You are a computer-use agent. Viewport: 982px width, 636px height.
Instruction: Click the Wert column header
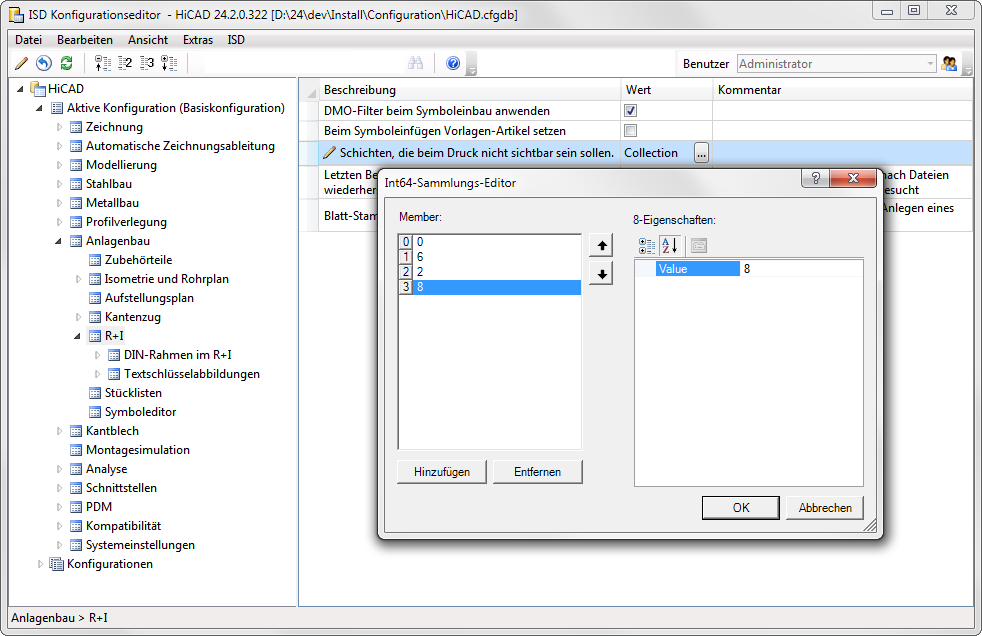[x=666, y=90]
